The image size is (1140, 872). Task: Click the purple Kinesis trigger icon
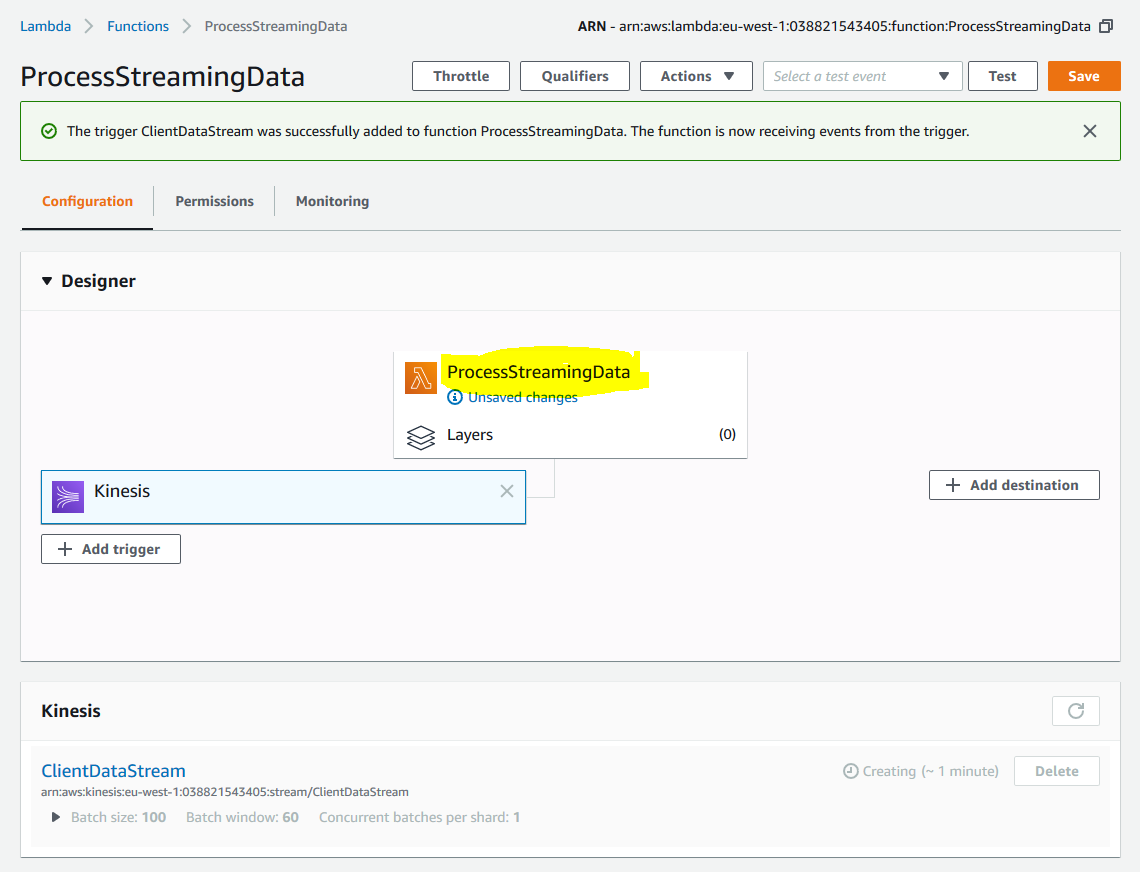(x=68, y=497)
